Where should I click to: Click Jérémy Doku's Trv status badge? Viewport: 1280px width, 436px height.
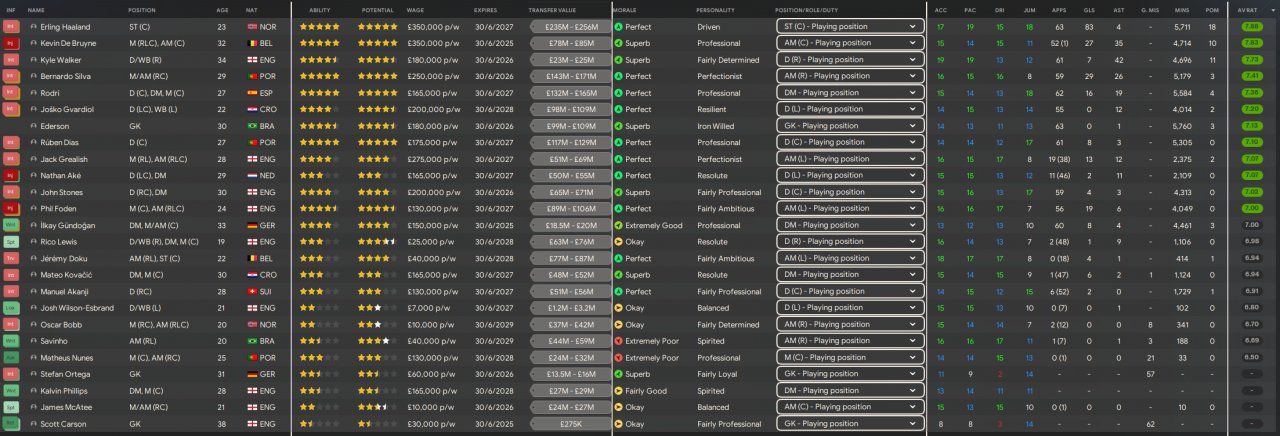(11, 258)
